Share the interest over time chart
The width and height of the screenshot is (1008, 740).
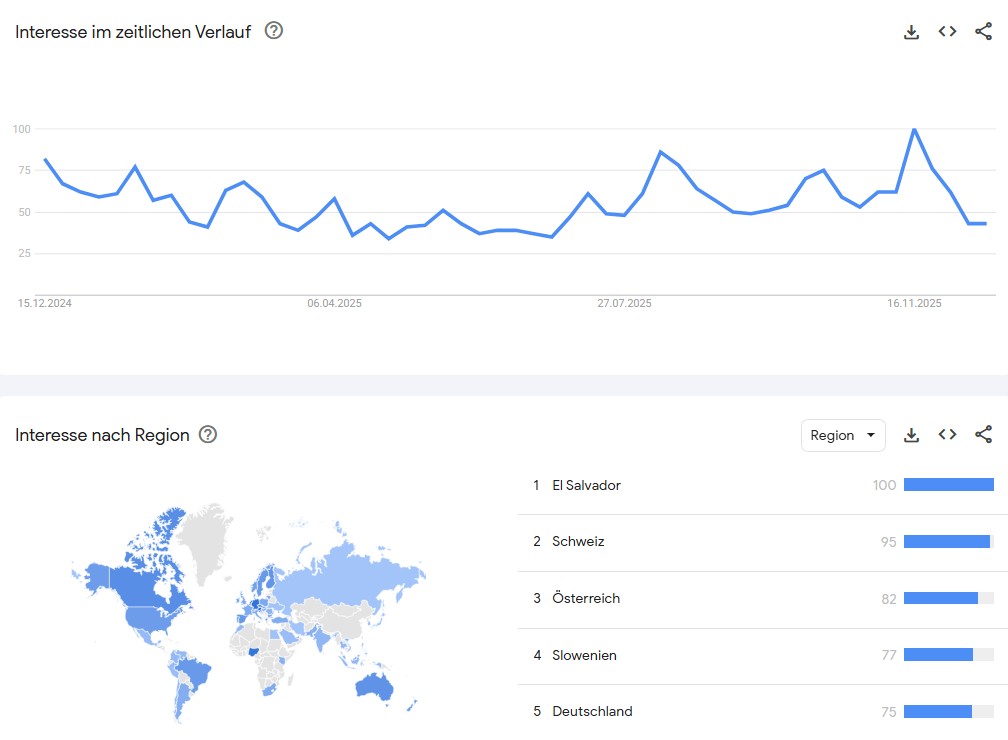(x=983, y=31)
